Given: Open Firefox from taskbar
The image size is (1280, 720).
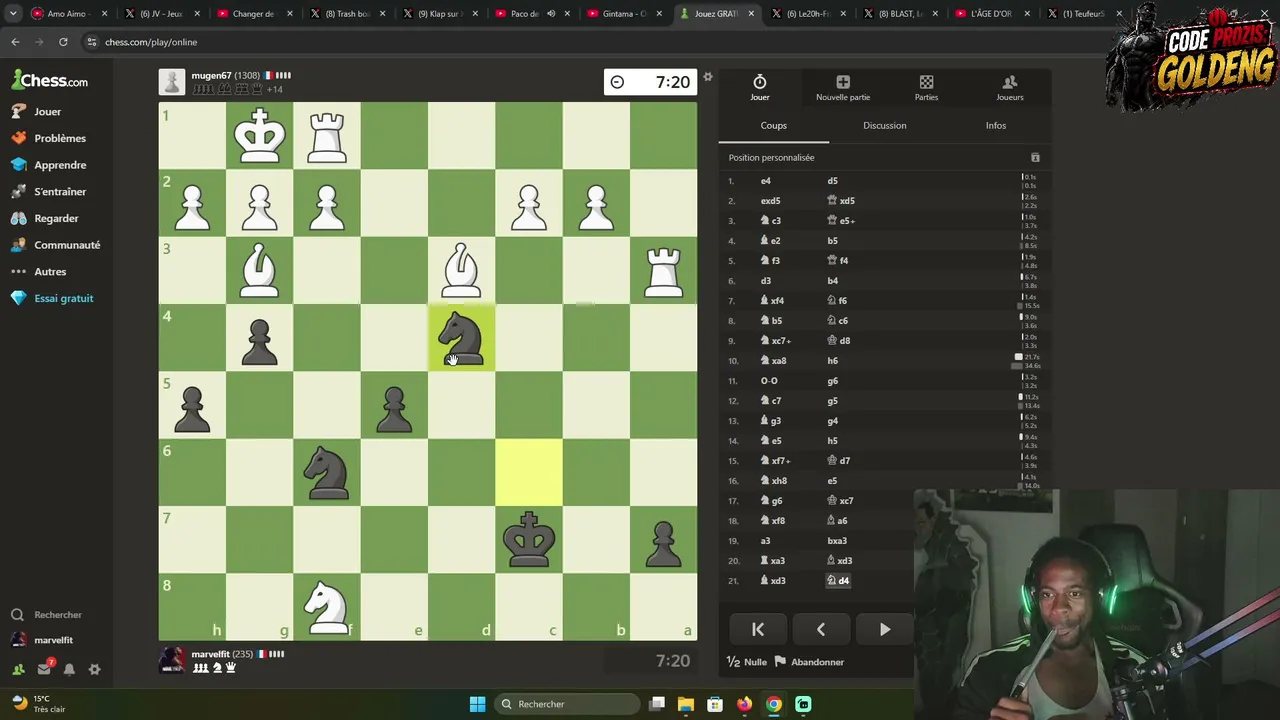Looking at the screenshot, I should coord(744,704).
